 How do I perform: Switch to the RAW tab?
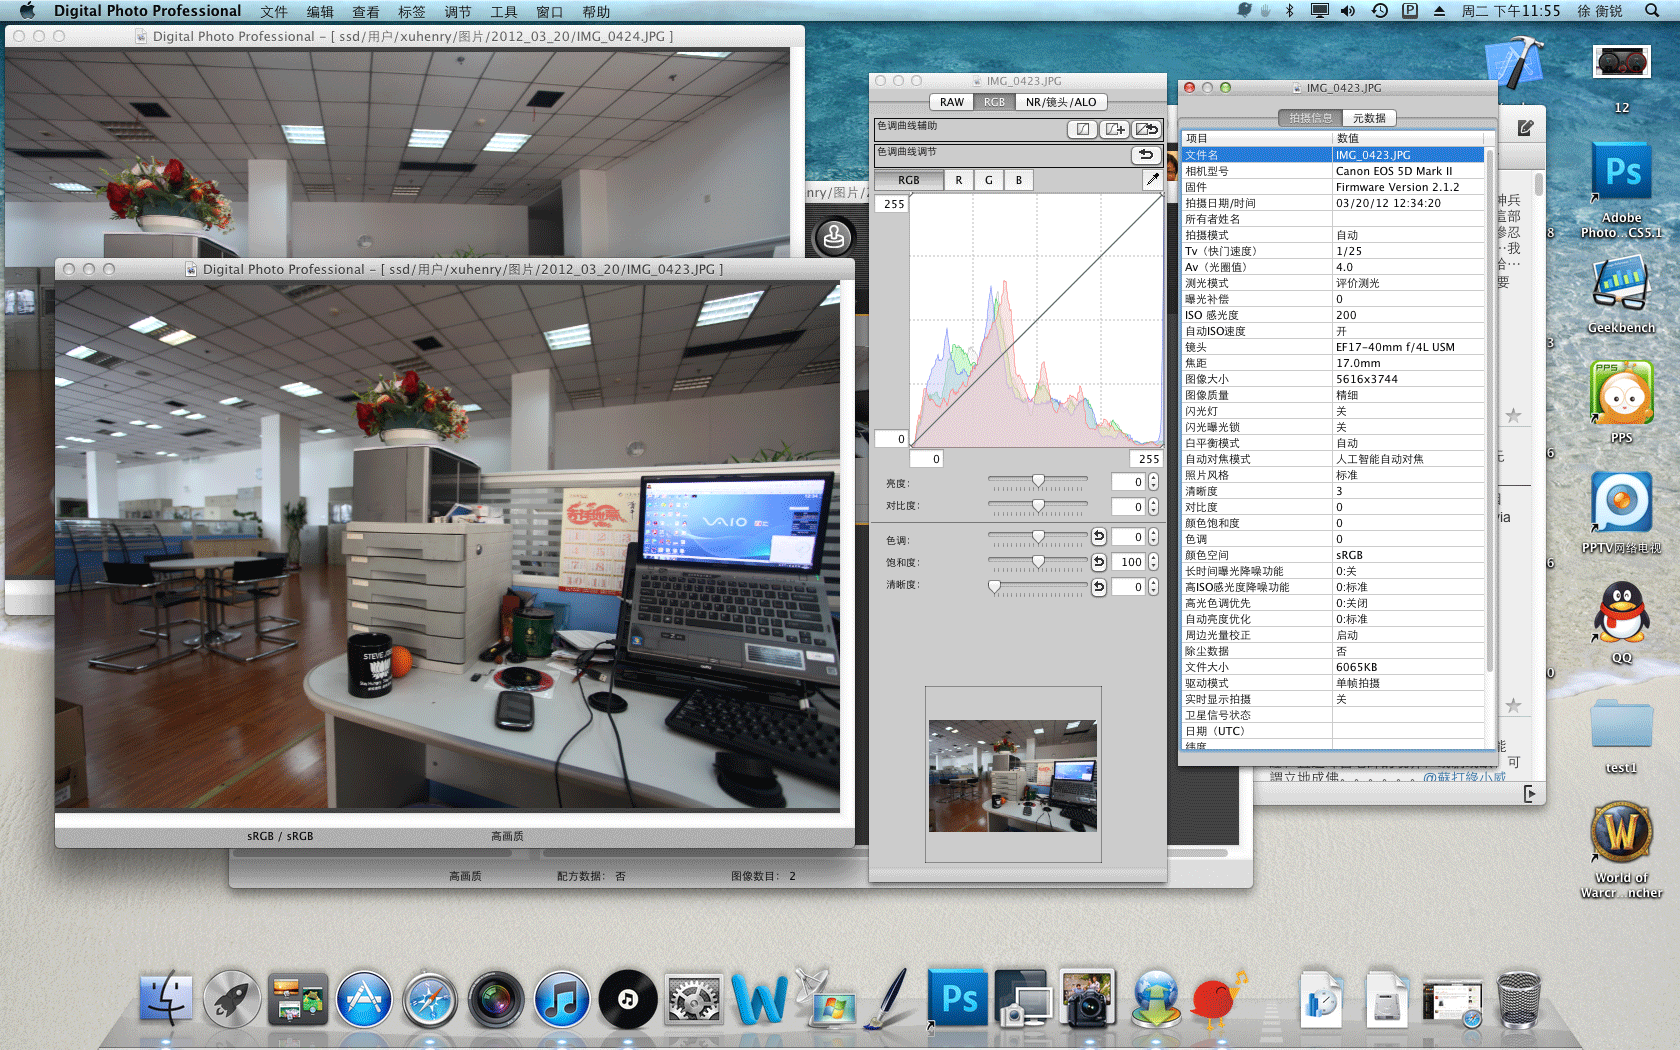951,102
